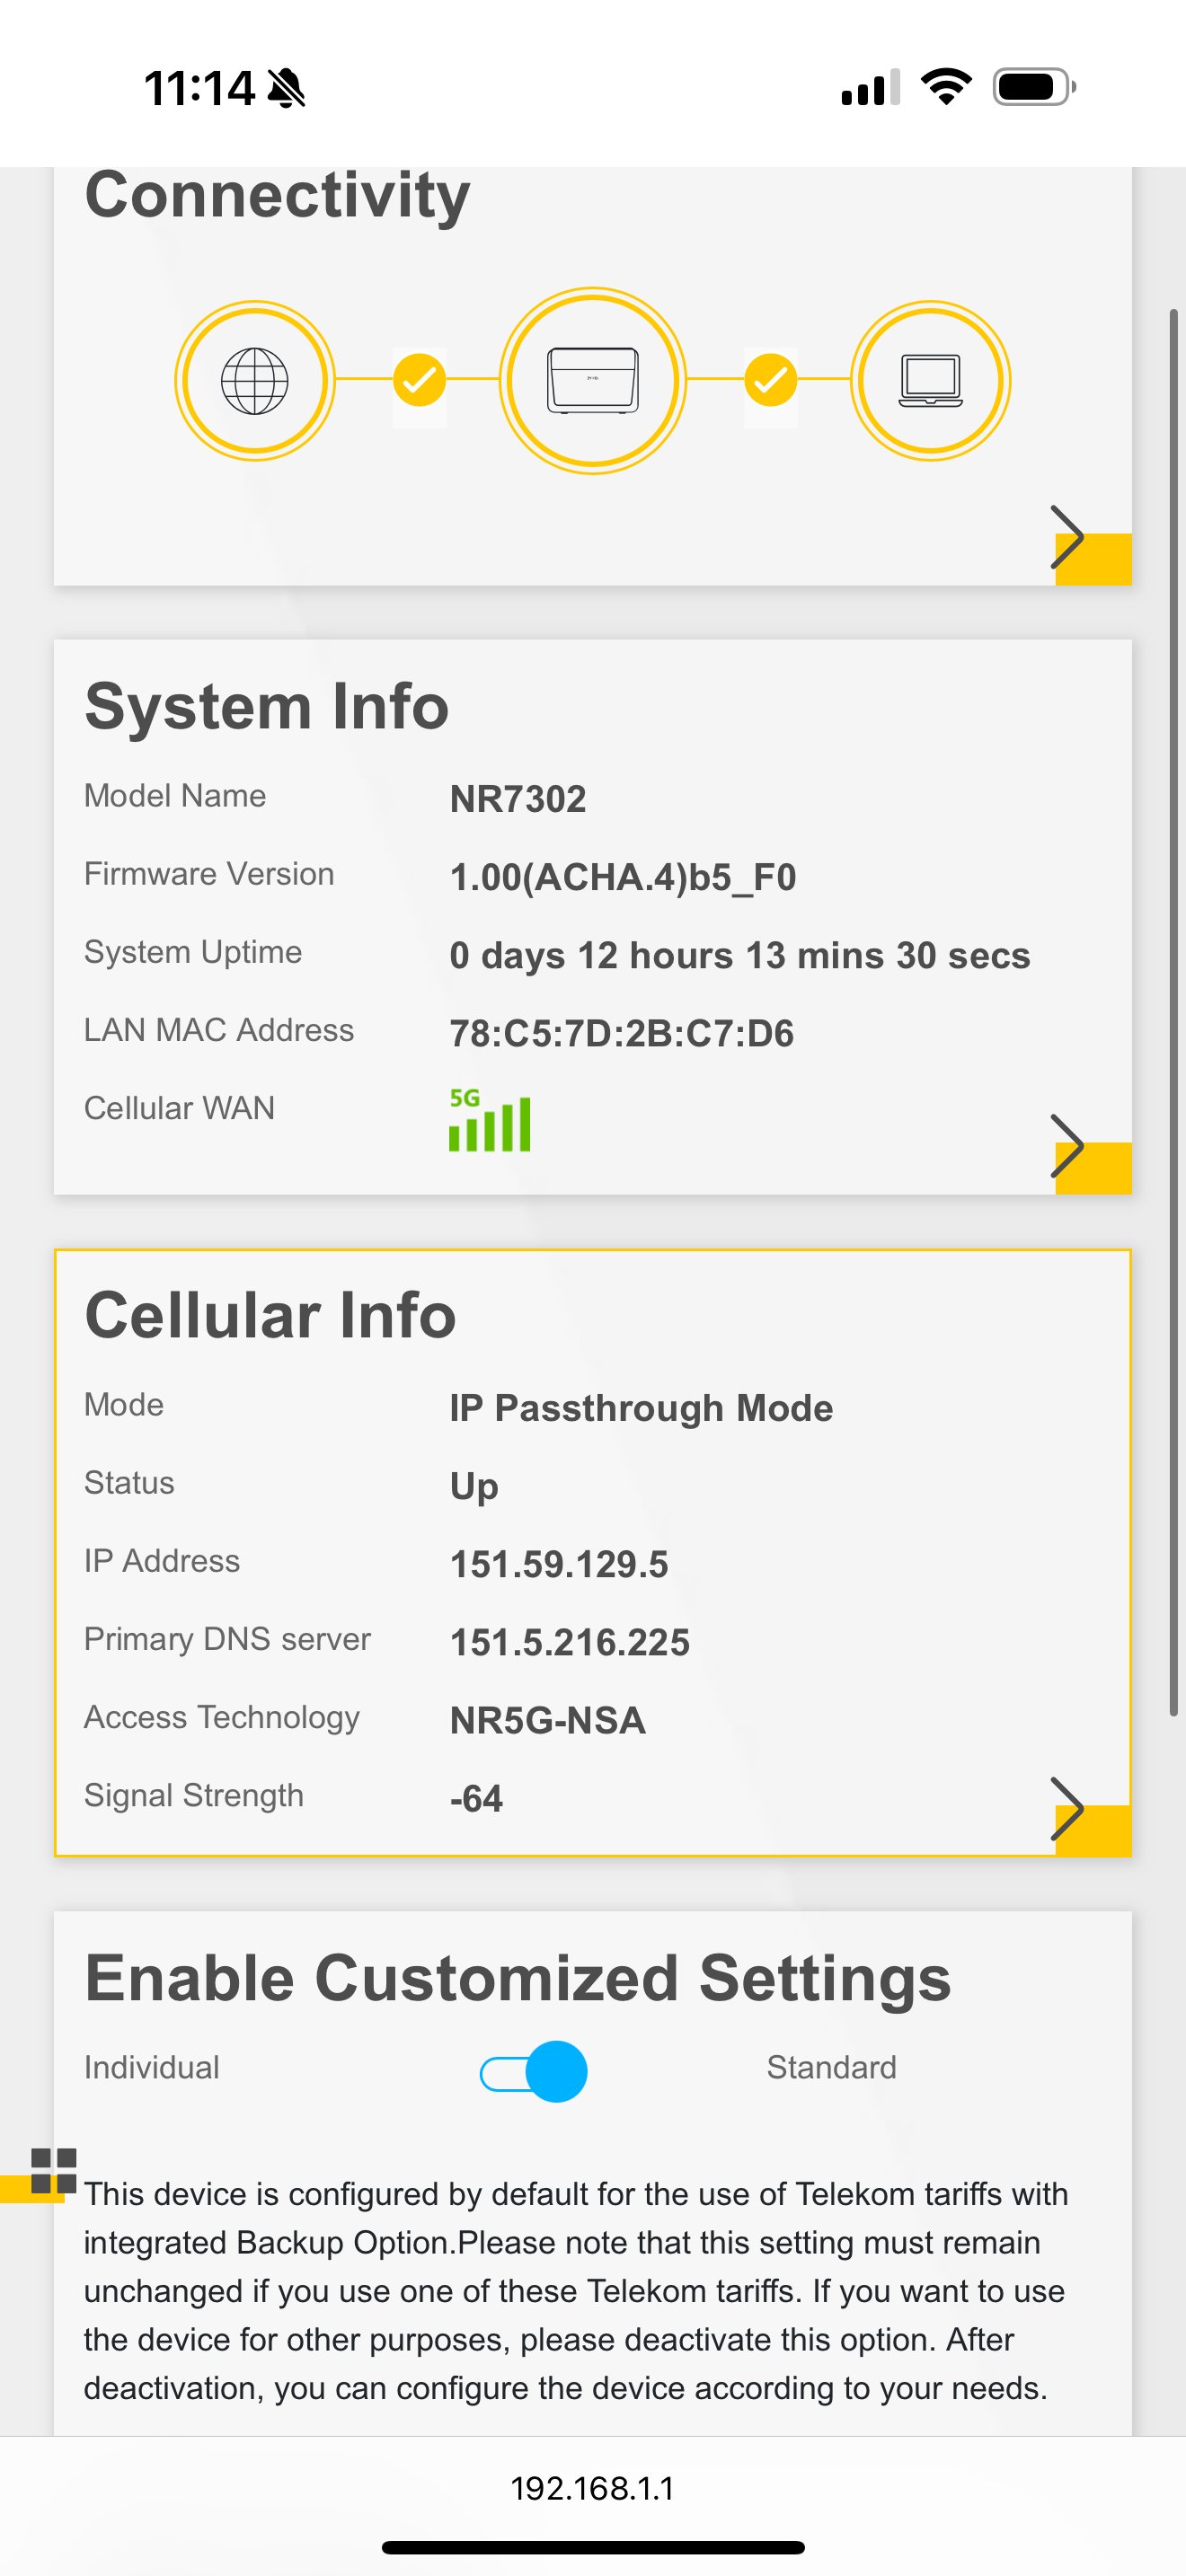Click the internet globe icon

coord(255,381)
